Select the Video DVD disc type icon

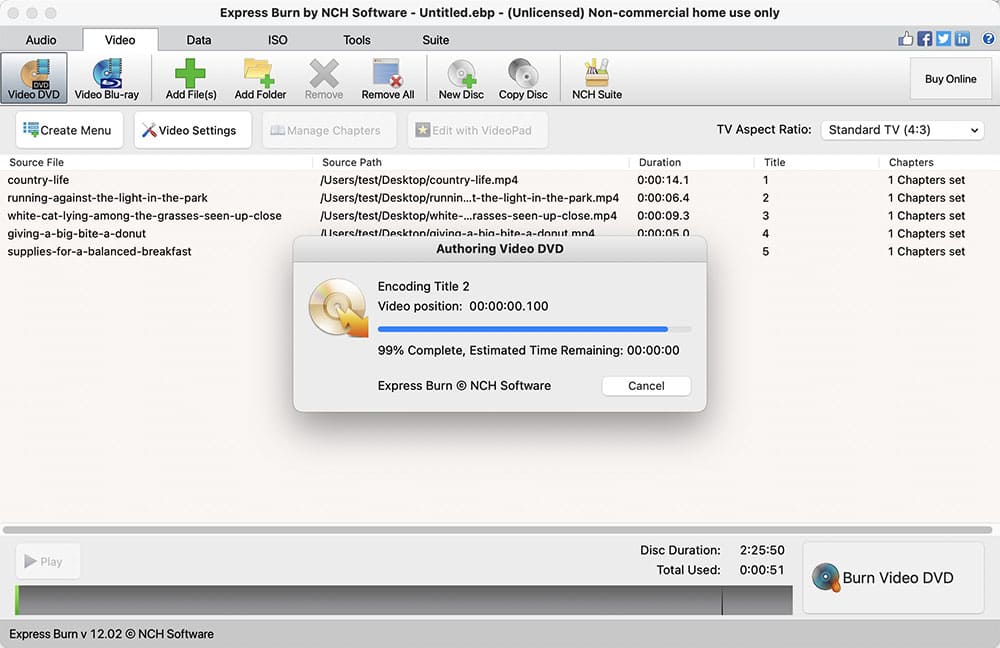pos(35,78)
